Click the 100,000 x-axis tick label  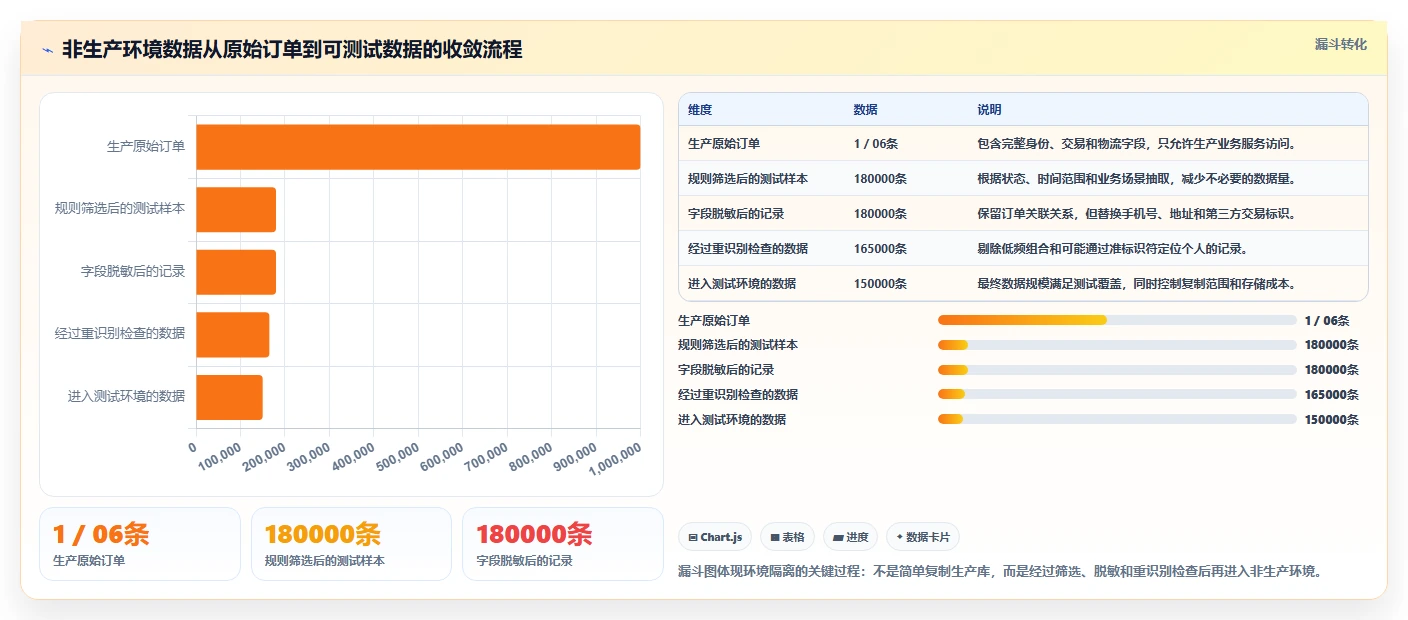[x=222, y=456]
